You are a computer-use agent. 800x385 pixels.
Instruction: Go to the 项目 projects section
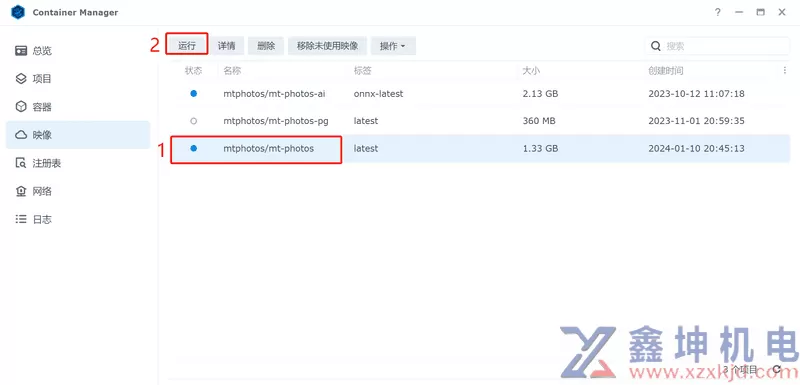point(78,79)
